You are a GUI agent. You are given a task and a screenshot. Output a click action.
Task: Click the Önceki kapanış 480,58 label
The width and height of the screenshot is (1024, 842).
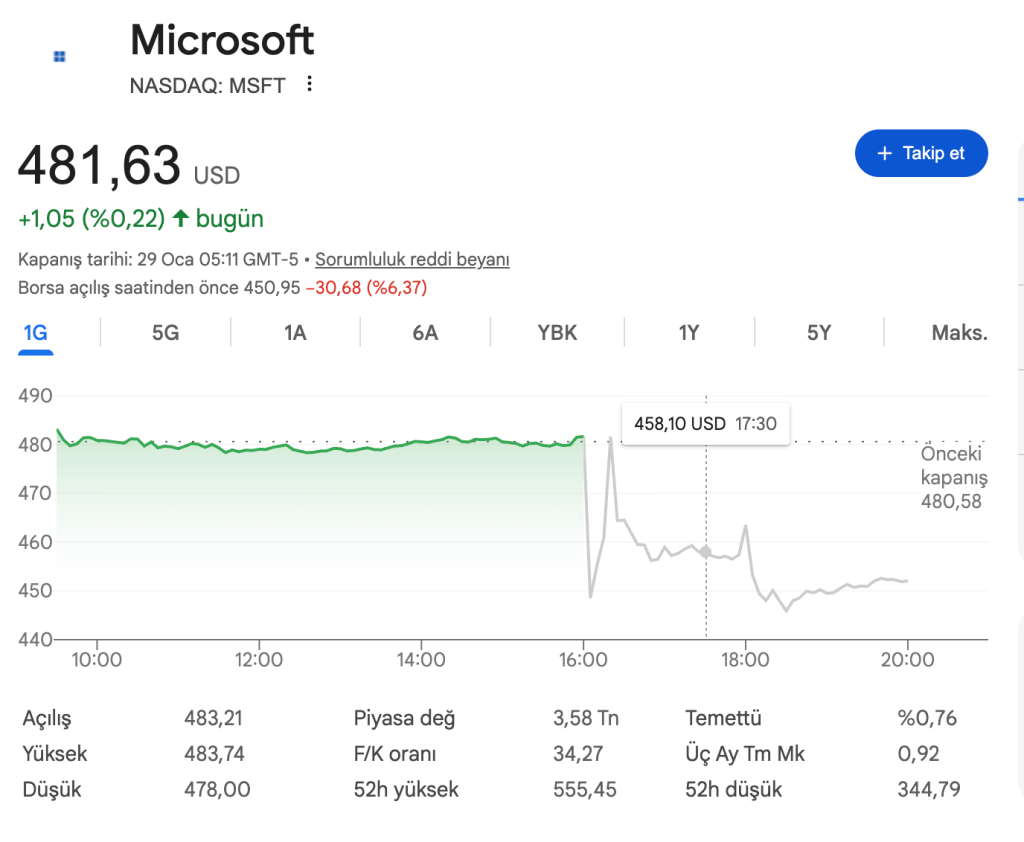click(953, 477)
